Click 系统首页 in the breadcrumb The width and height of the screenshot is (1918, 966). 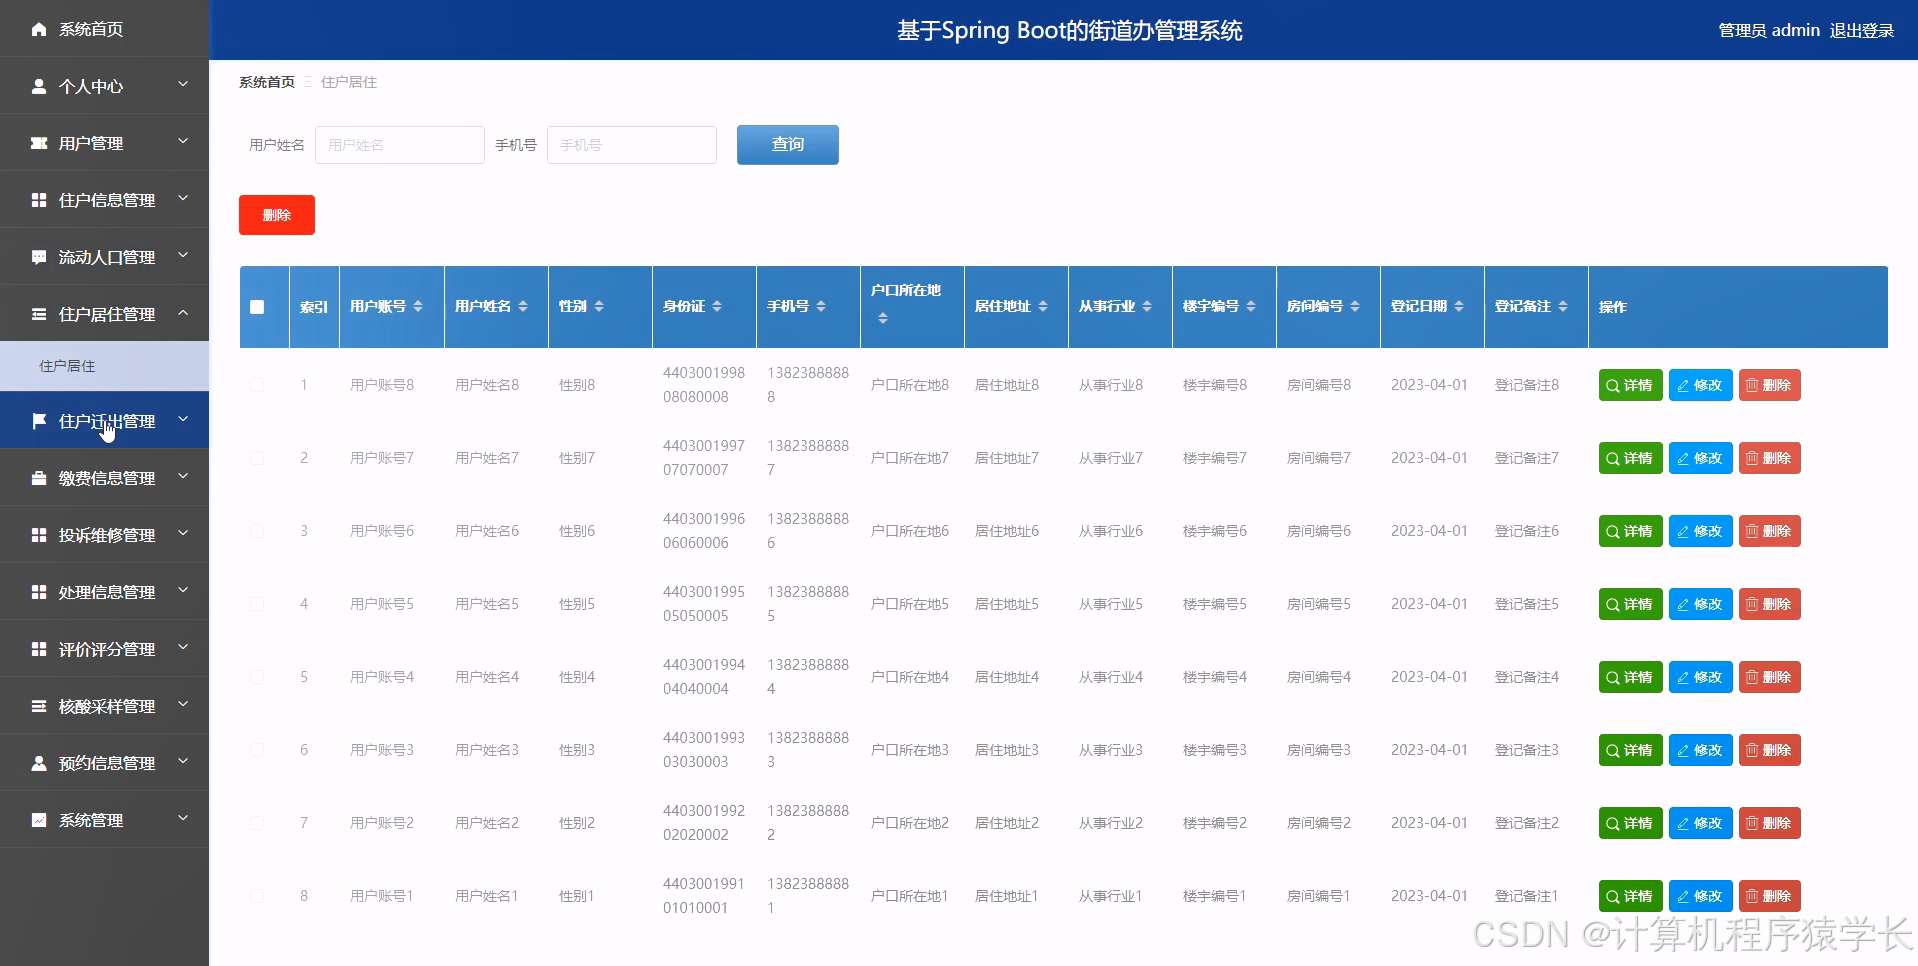[x=265, y=81]
